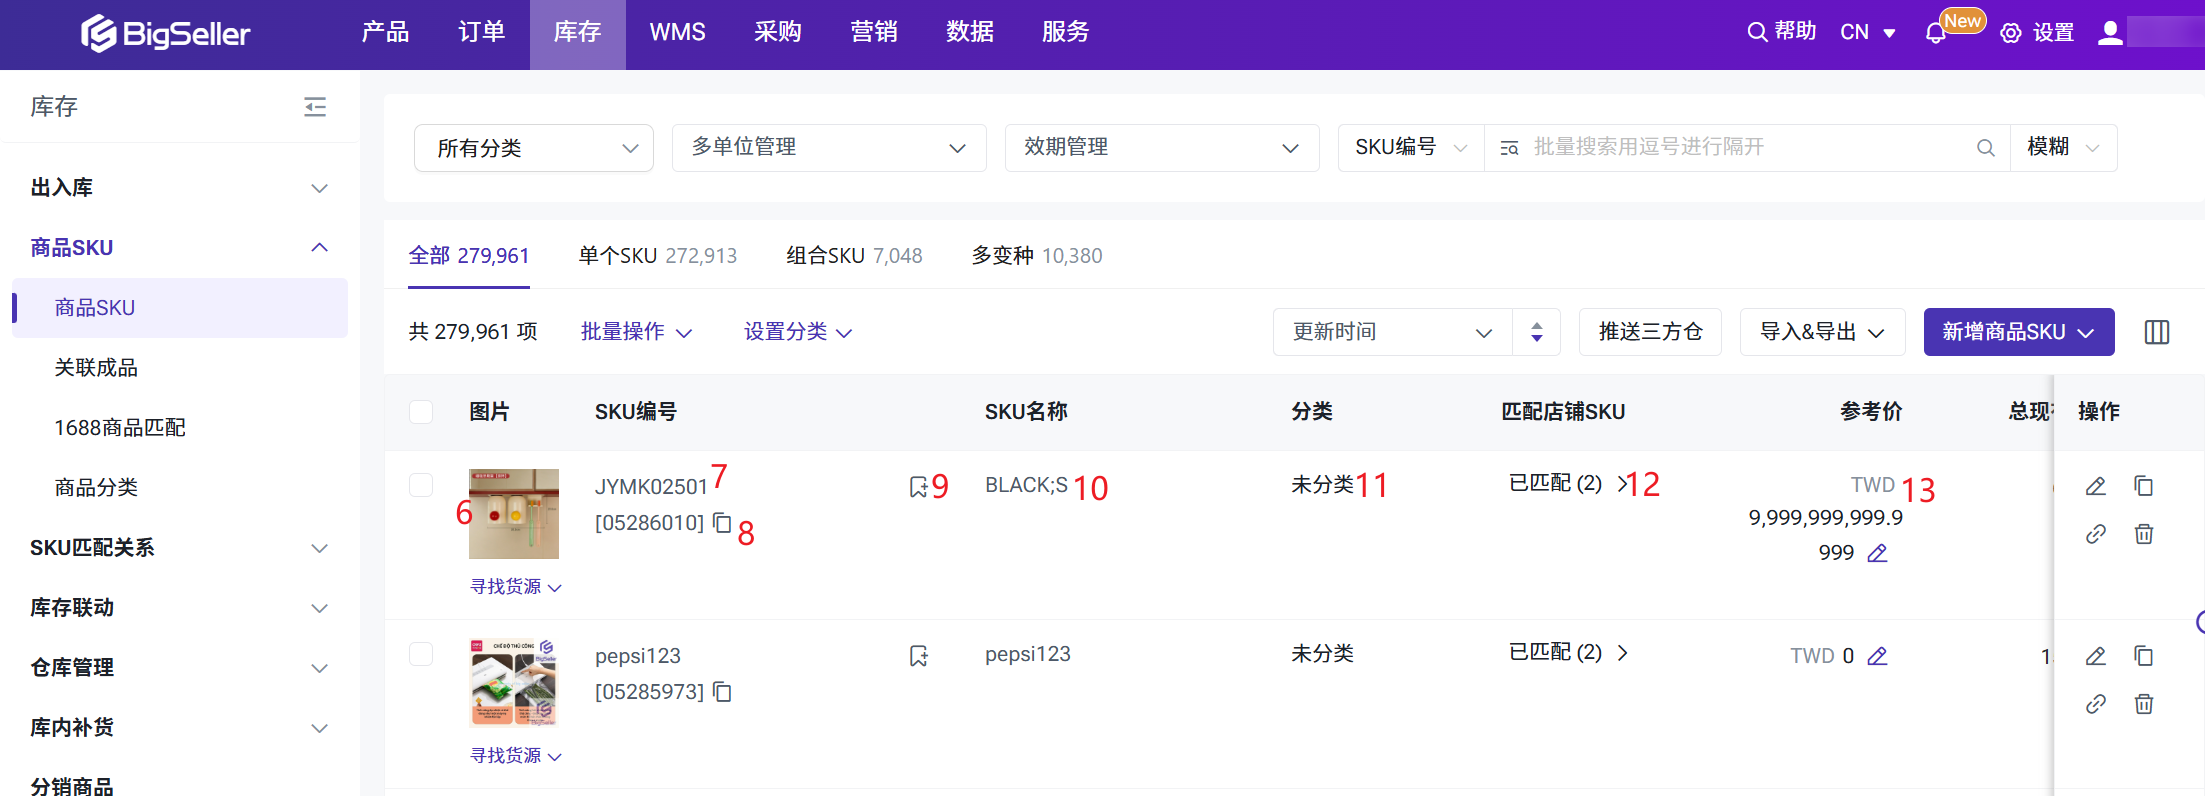Open the 更新时间 sort dropdown

pyautogui.click(x=1392, y=332)
